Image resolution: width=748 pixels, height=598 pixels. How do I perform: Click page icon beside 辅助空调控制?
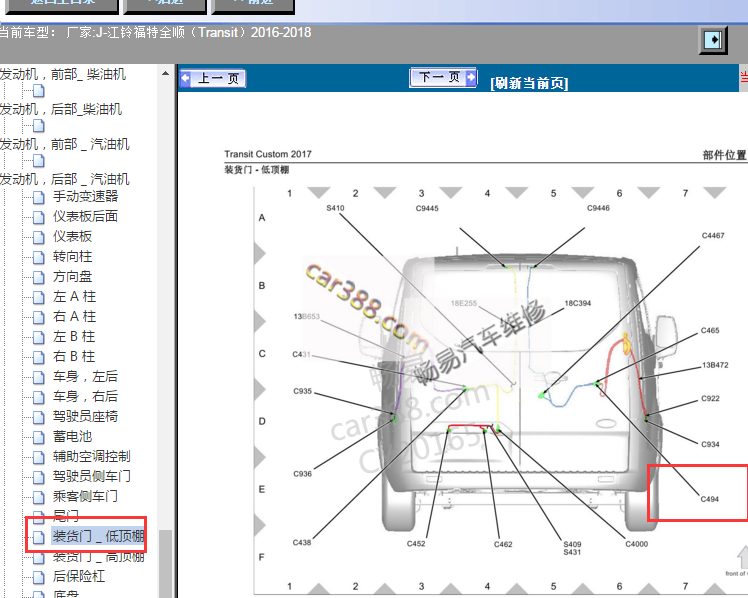tap(38, 457)
